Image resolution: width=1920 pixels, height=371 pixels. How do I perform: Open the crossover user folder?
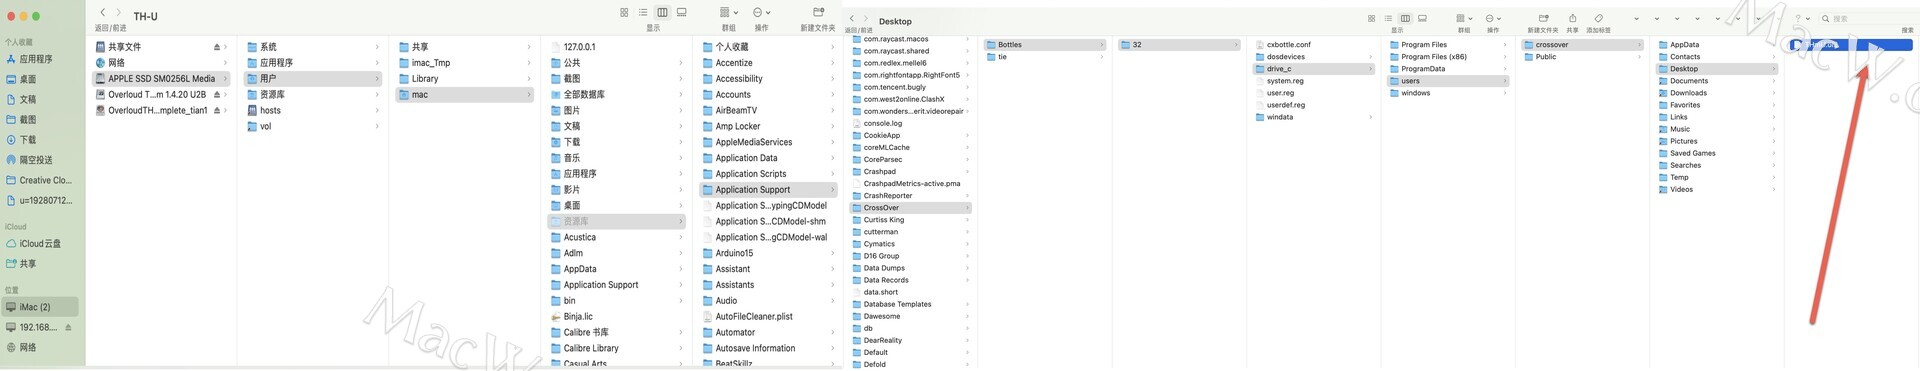pyautogui.click(x=1582, y=45)
